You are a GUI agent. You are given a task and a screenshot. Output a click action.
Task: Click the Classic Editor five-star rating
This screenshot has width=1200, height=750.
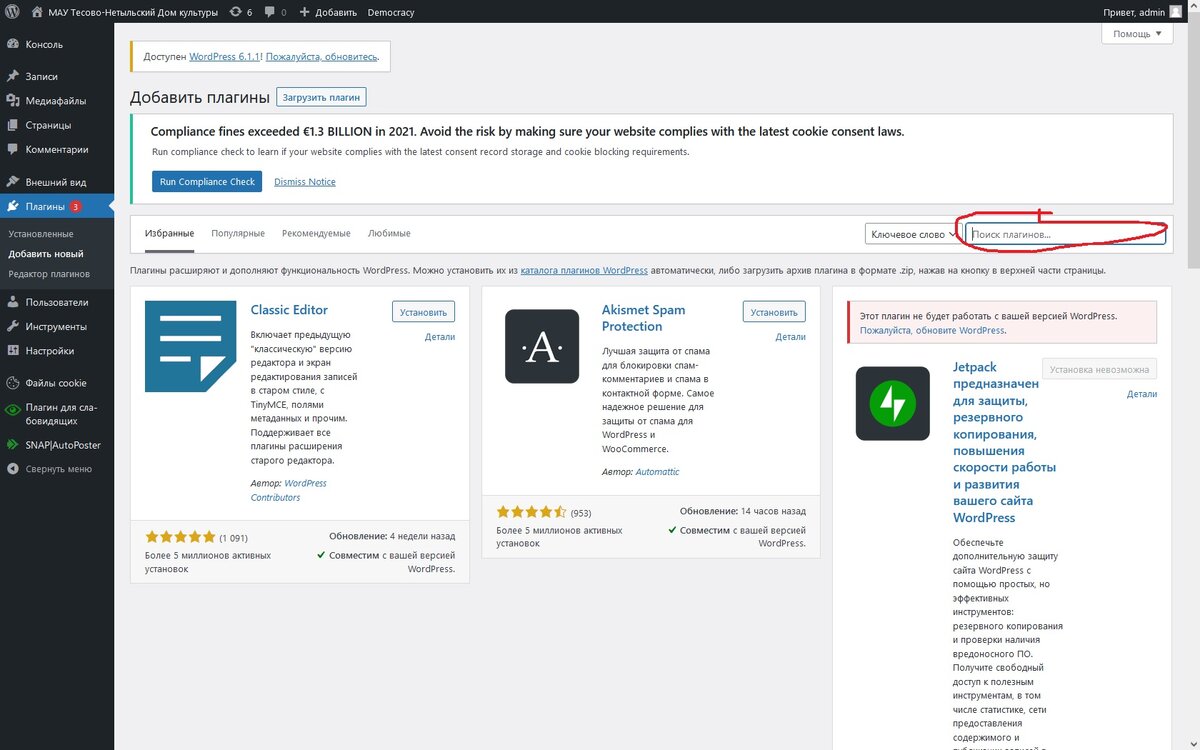(x=180, y=537)
